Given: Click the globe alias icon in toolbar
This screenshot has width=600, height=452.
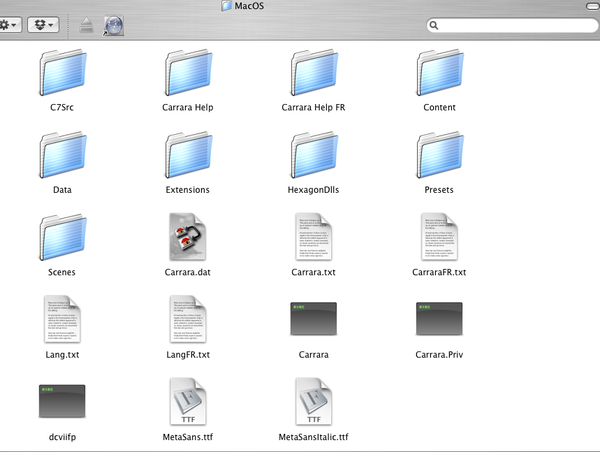Looking at the screenshot, I should 113,25.
